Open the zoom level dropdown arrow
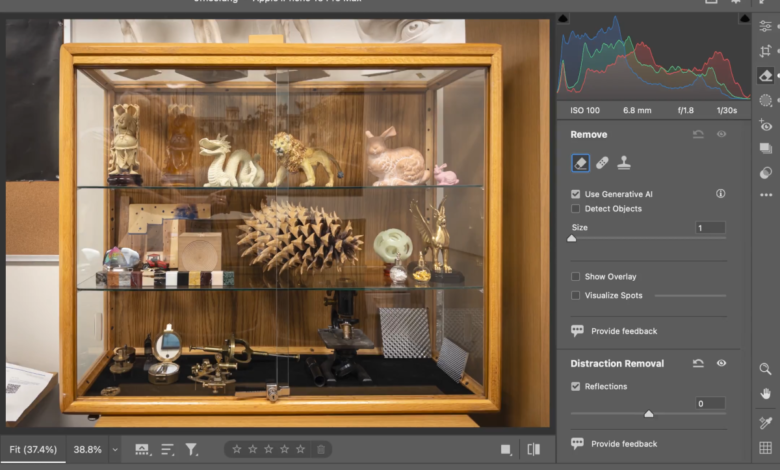This screenshot has height=470, width=780. pos(115,450)
